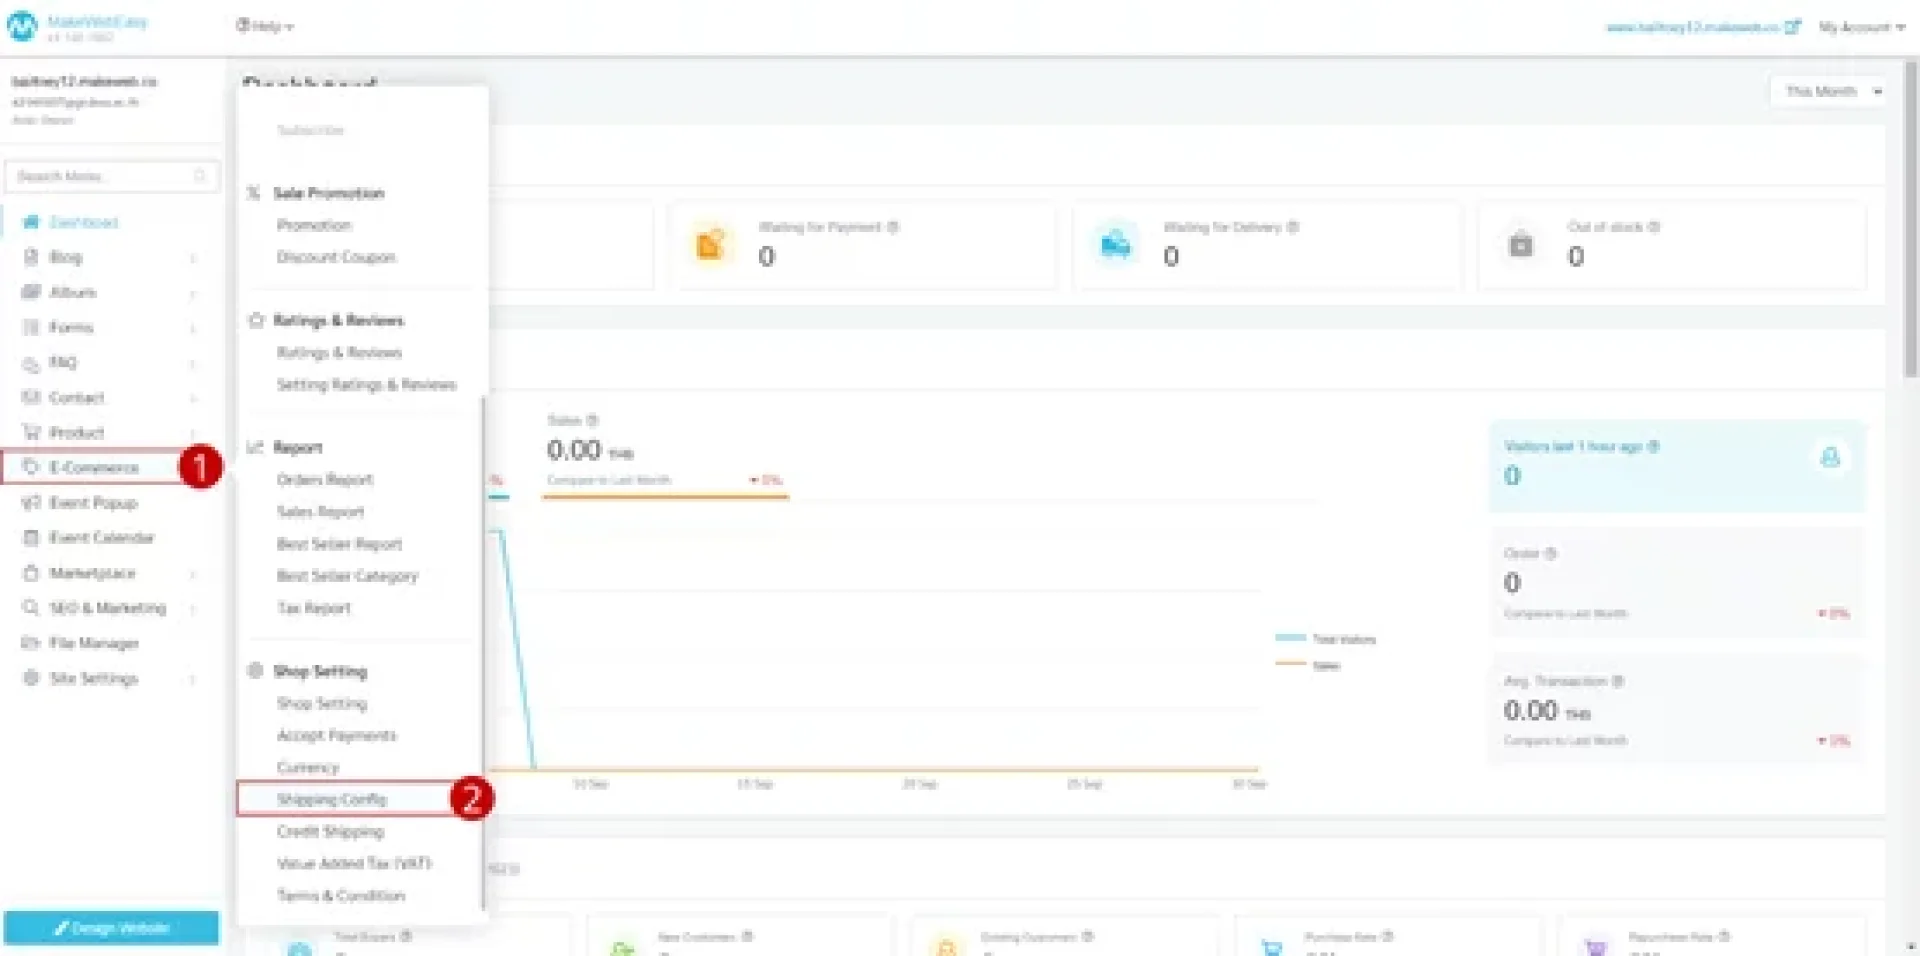Click the Waiting for Delivery truck icon
This screenshot has width=1920, height=956.
[x=1115, y=244]
